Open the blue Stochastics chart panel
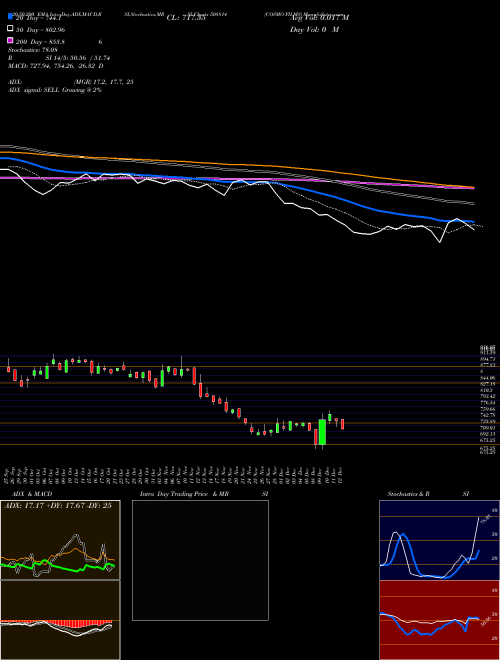500x660 pixels. point(439,540)
